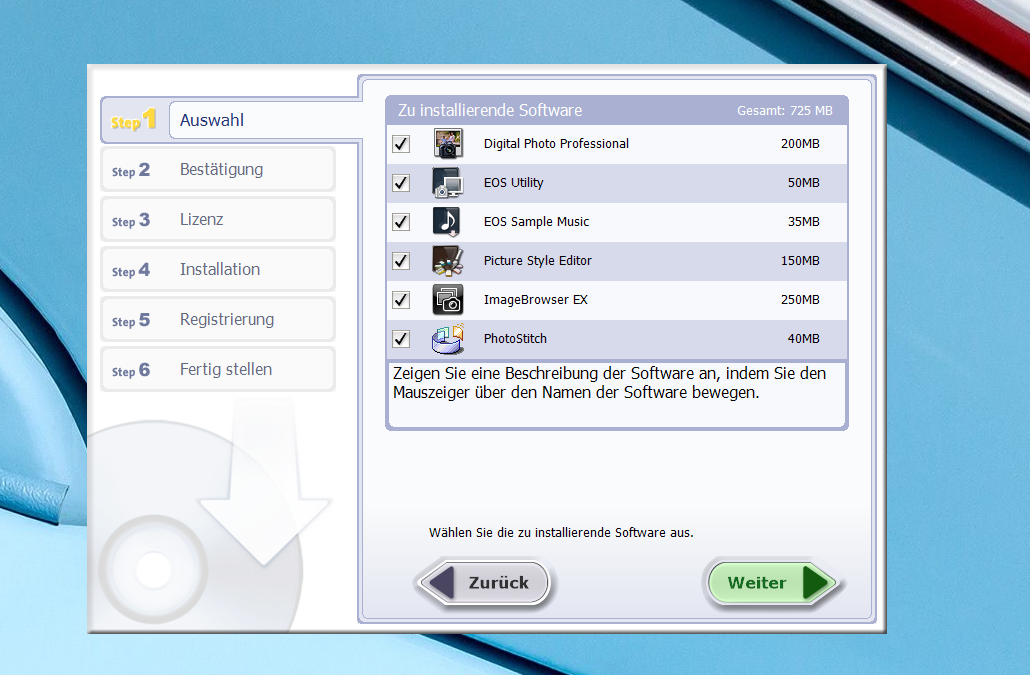Open Step 3 Lizenz
1030x675 pixels.
point(218,219)
